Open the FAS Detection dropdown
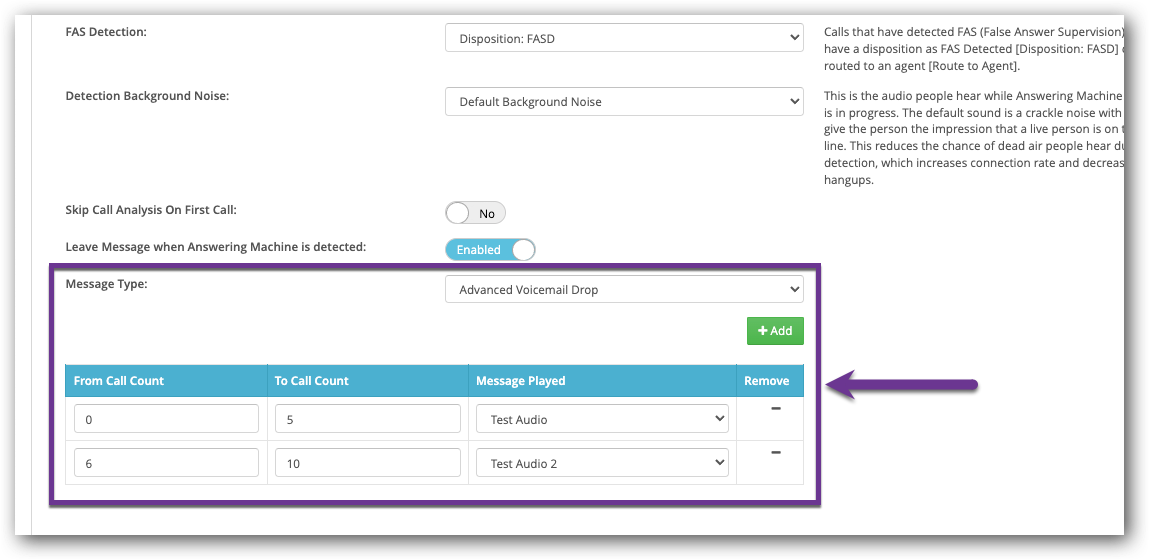Viewport: 1149px width, 560px height. (x=624, y=38)
